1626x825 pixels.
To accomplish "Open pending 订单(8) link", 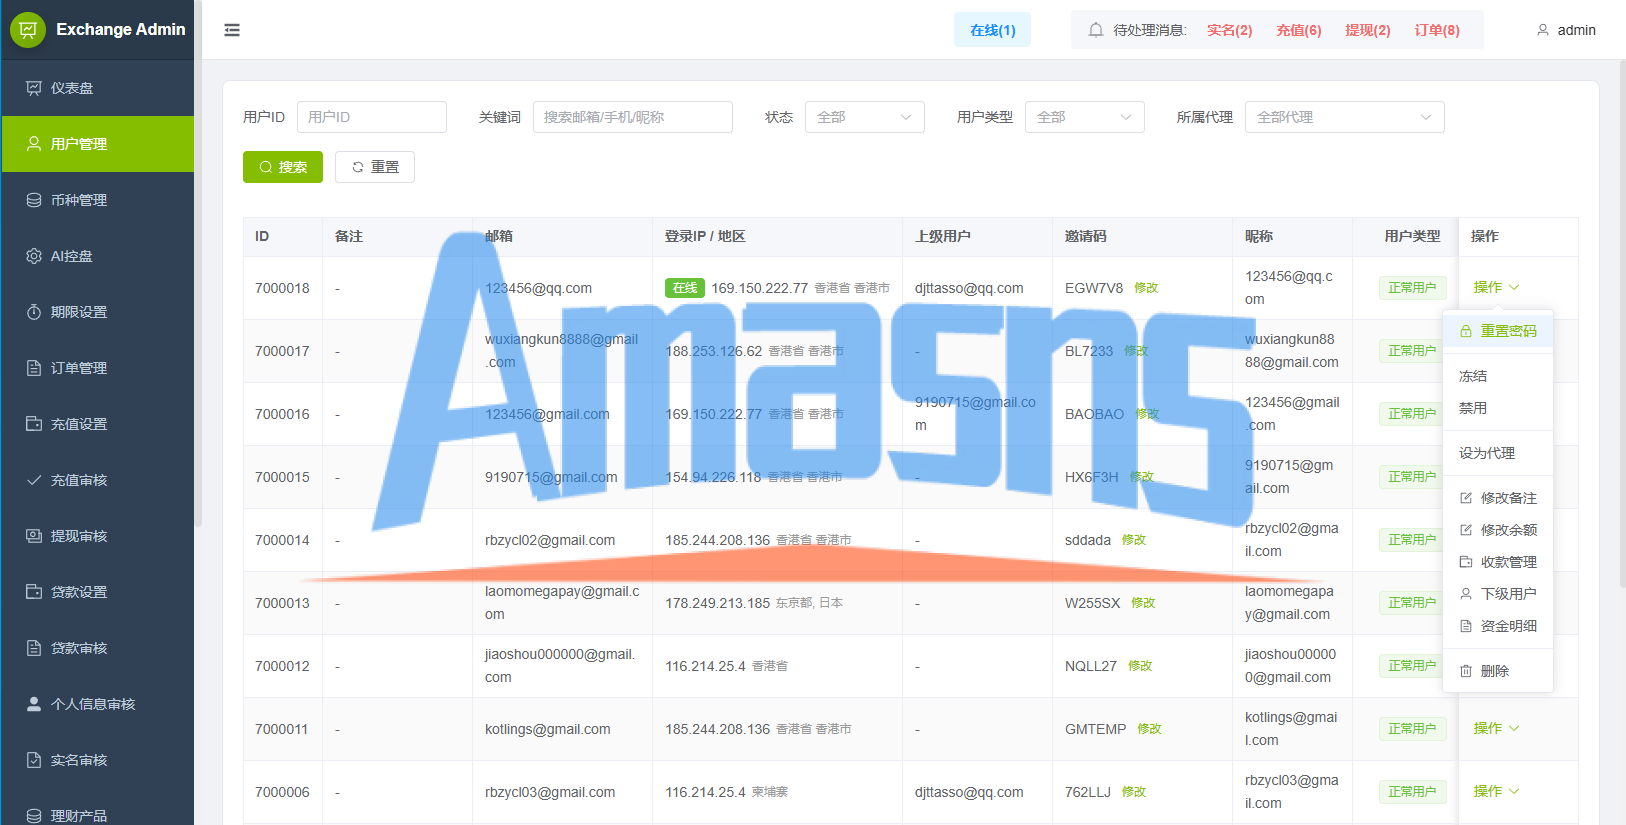I will coord(1437,30).
